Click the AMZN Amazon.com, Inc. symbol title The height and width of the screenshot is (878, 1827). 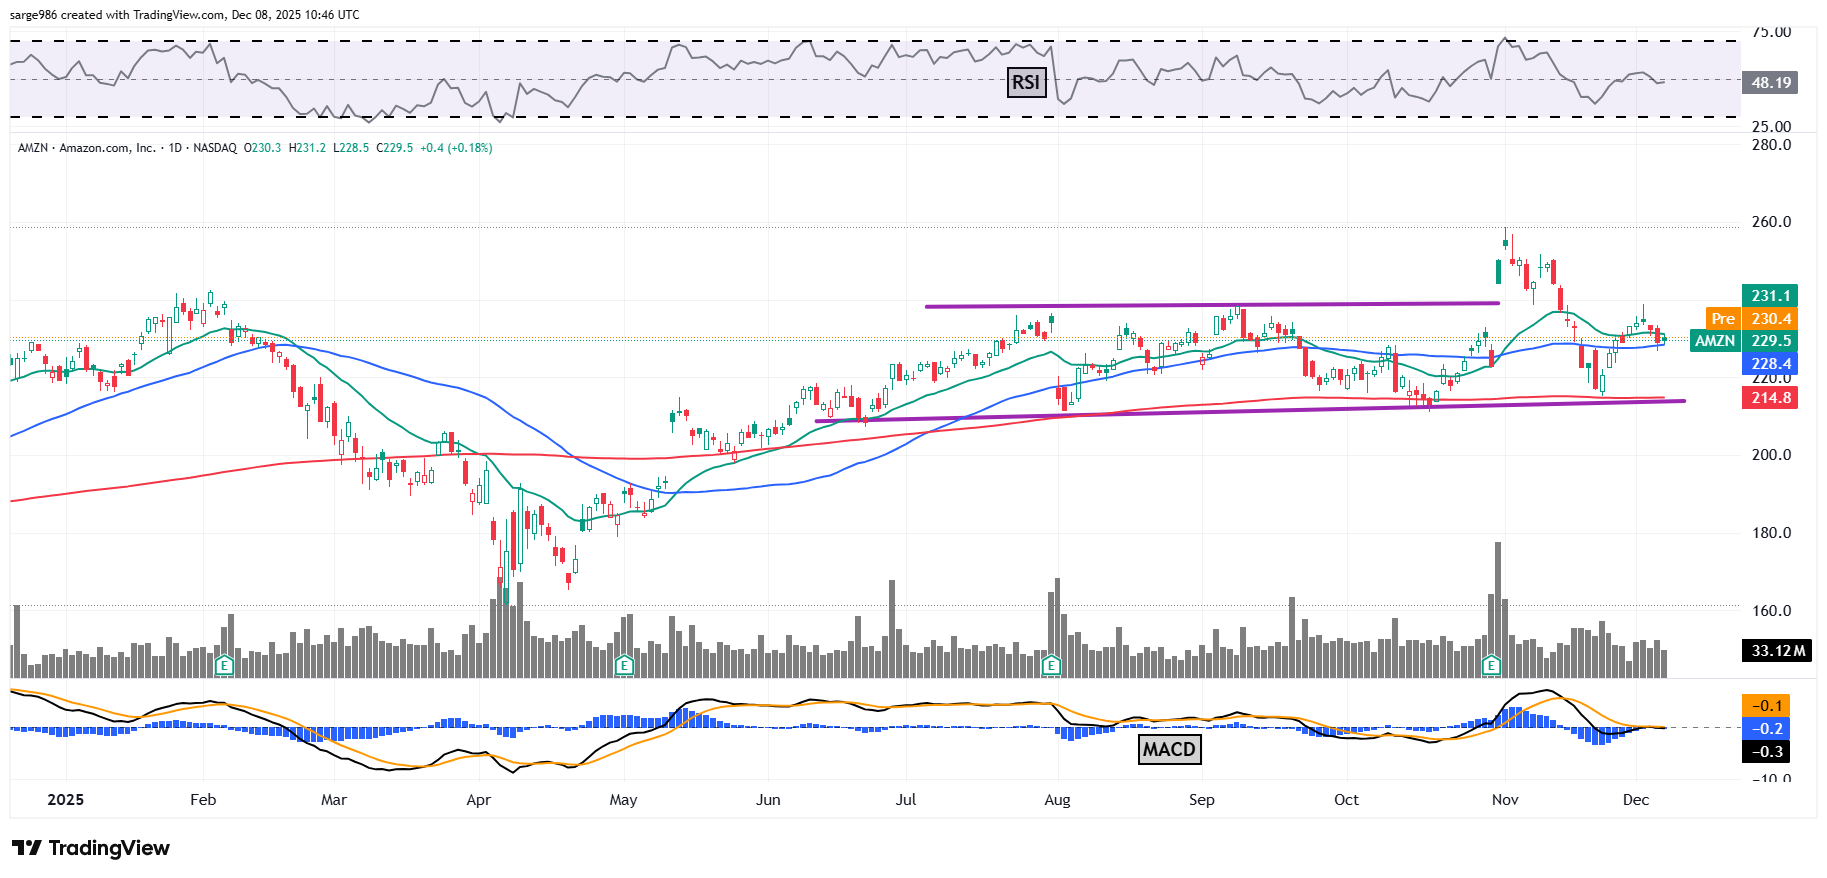pos(87,148)
